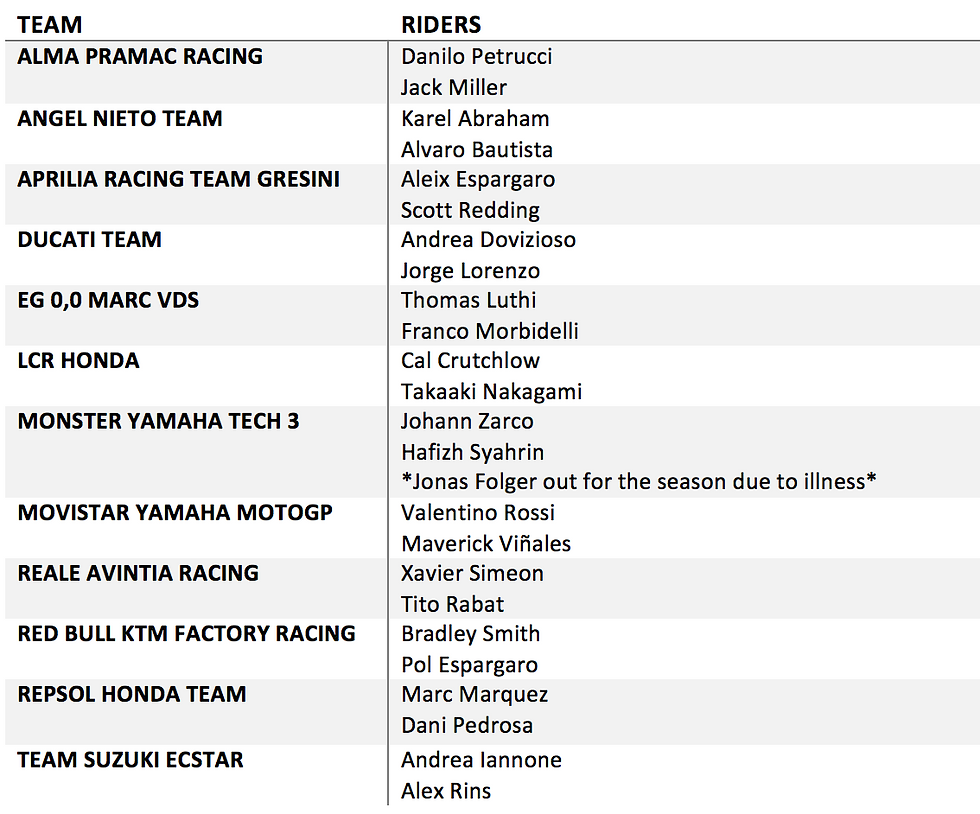The image size is (980, 814).
Task: Select the LCR HONDA team cell
Action: [78, 361]
